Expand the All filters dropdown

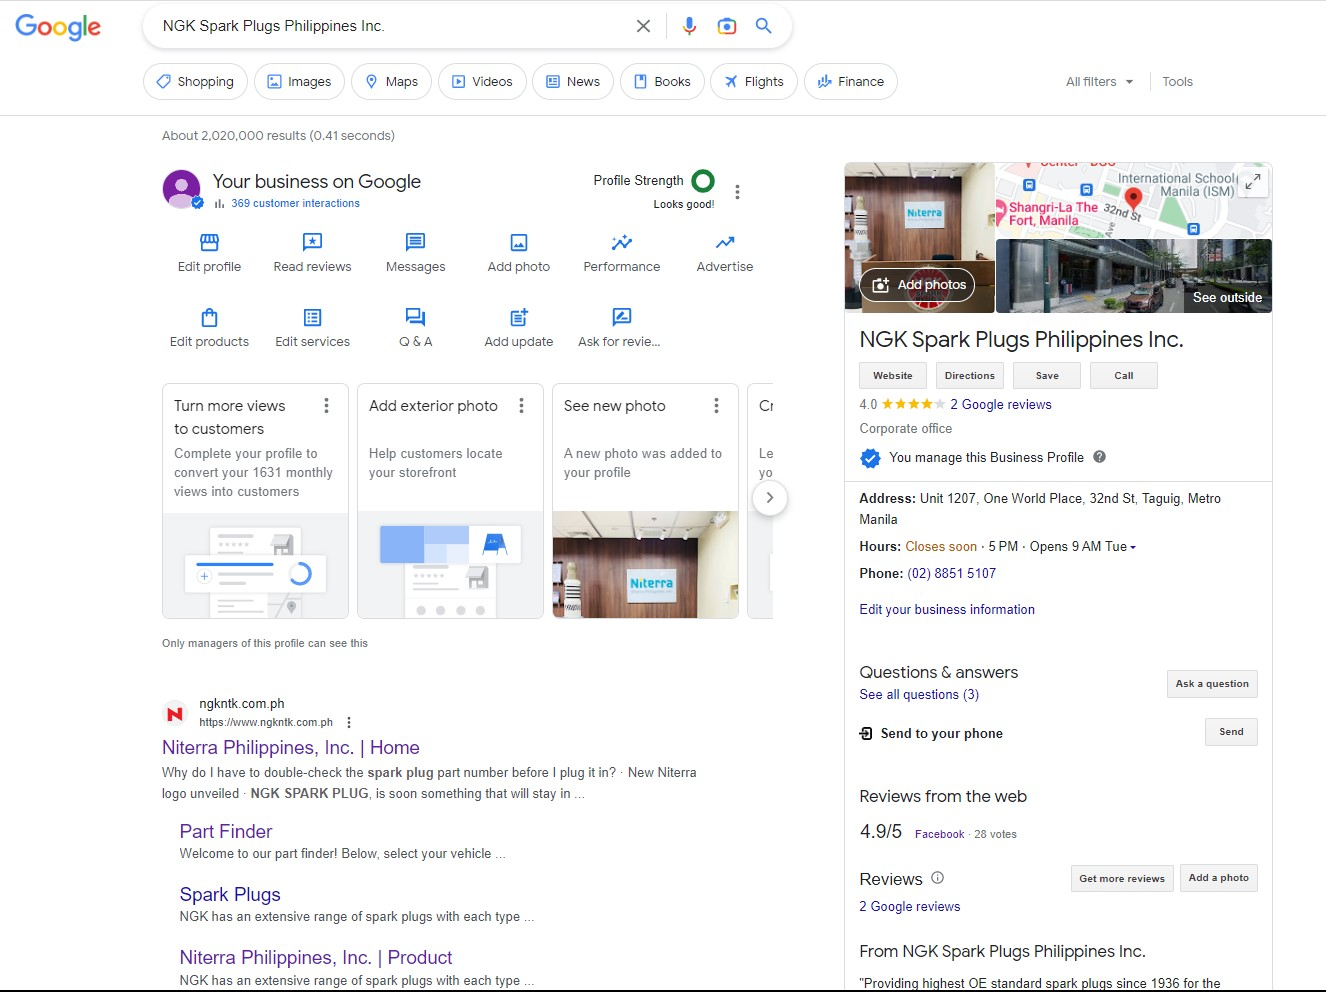coord(1099,82)
